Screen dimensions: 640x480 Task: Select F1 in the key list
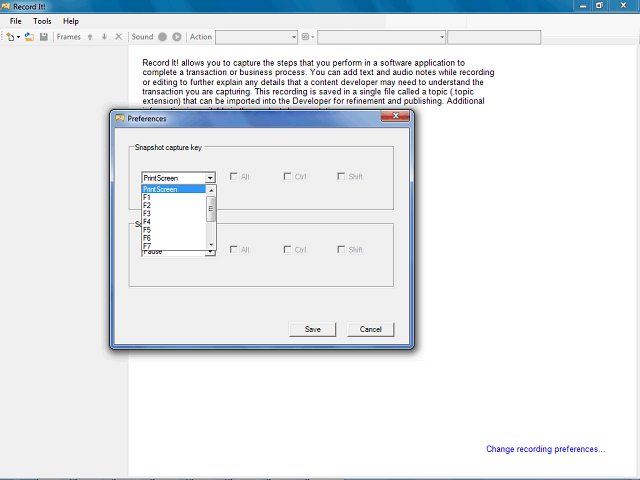173,197
